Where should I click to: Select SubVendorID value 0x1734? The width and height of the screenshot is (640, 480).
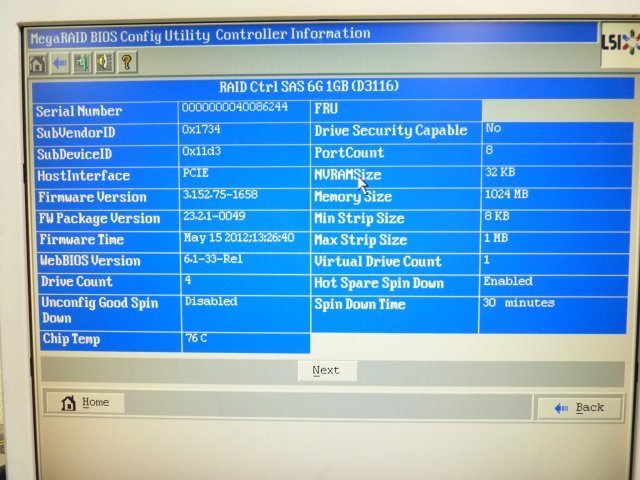coord(201,129)
